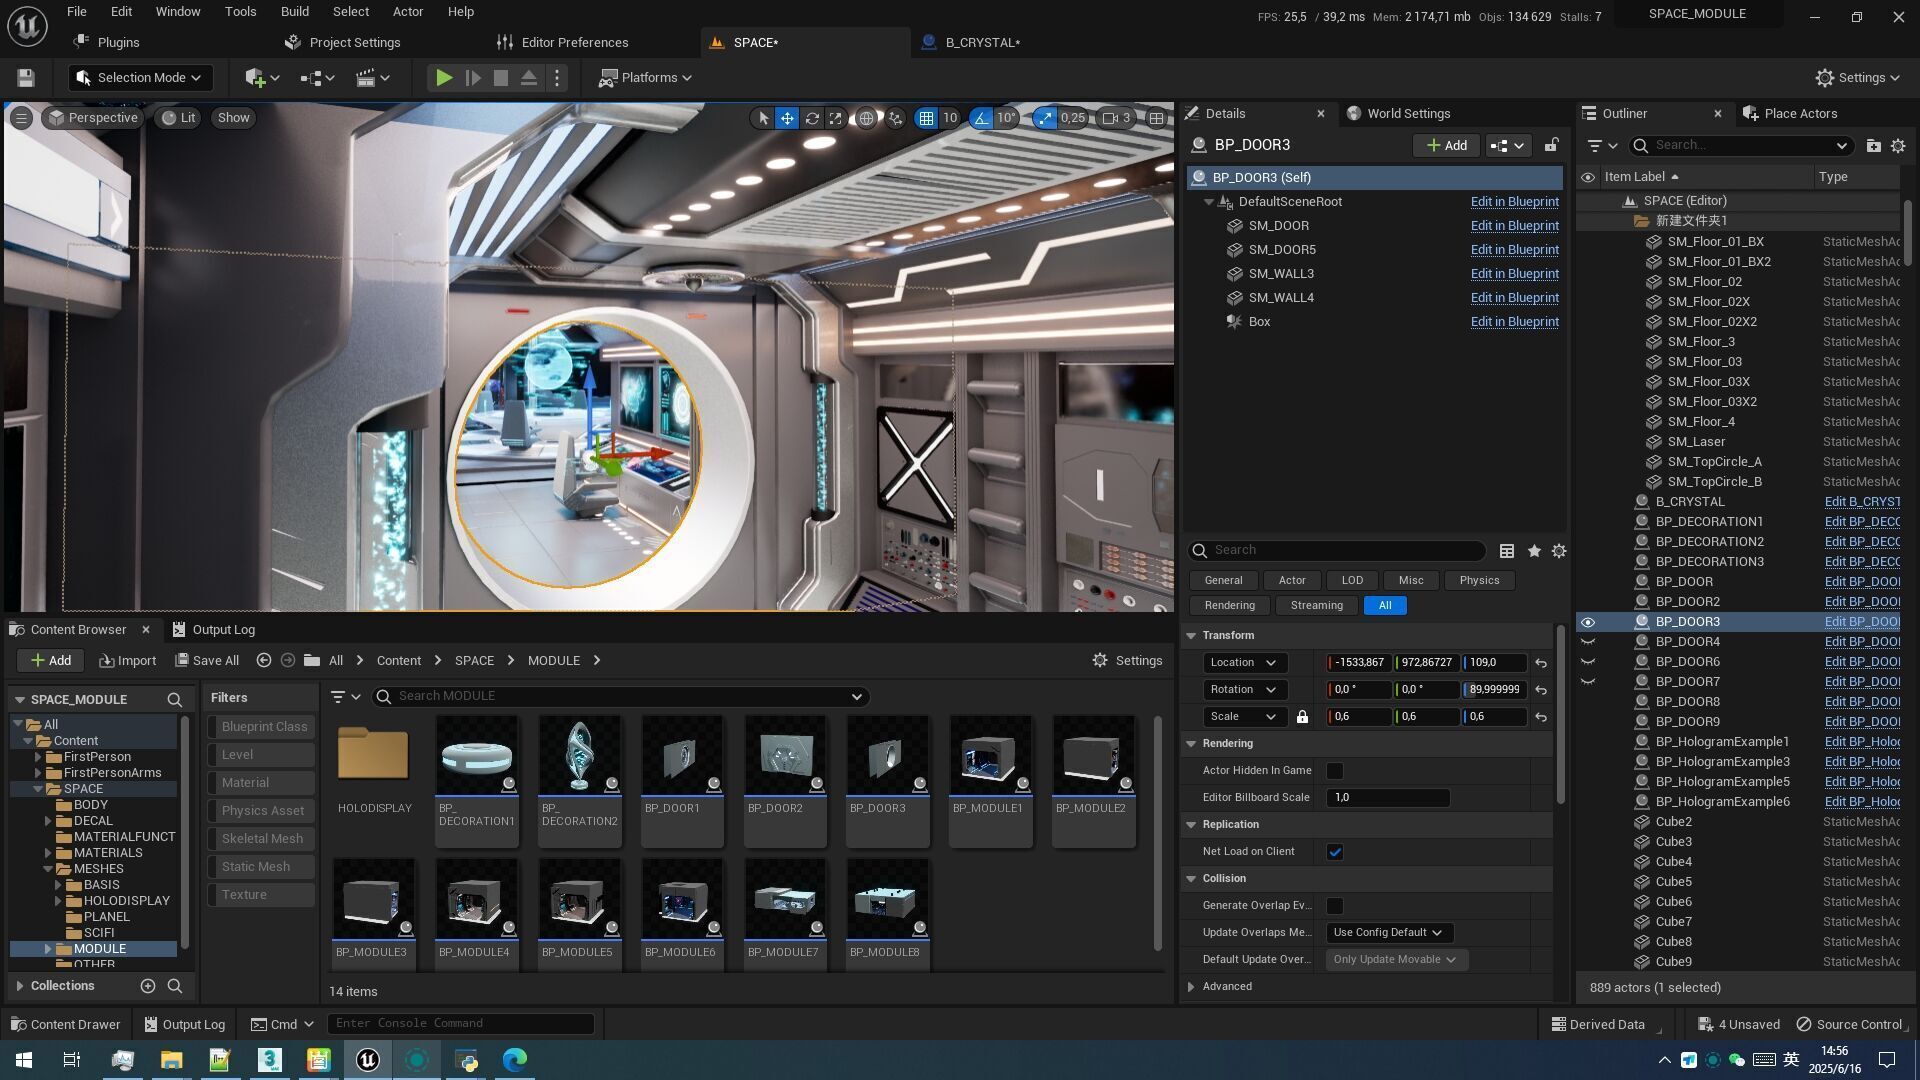Toggle hidden eye for BP_DOOR7 in Outliner

1588,682
